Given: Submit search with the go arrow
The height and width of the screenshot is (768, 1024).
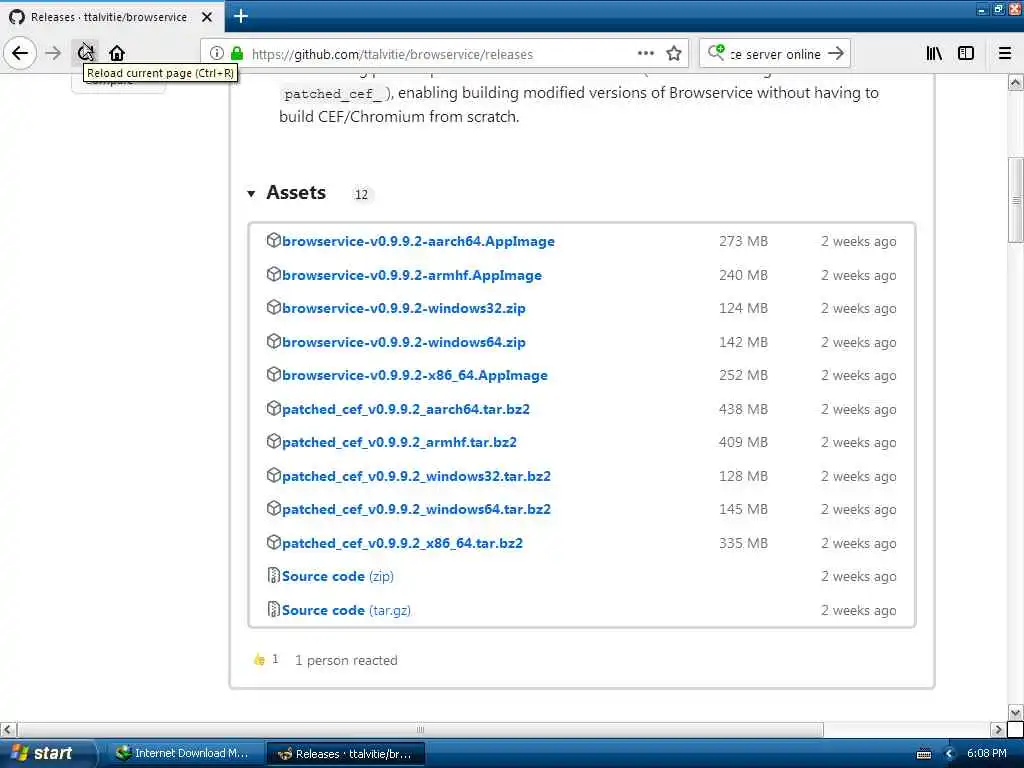Looking at the screenshot, I should tap(836, 54).
